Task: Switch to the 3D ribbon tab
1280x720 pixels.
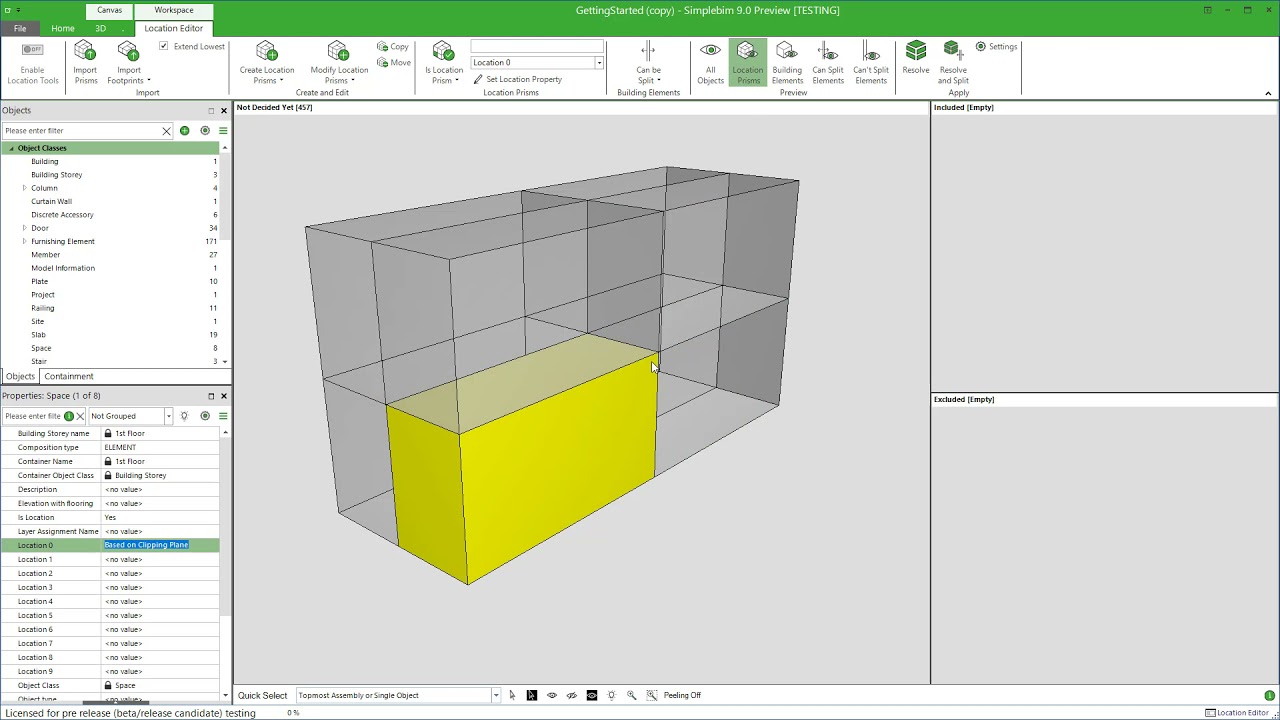Action: tap(100, 28)
